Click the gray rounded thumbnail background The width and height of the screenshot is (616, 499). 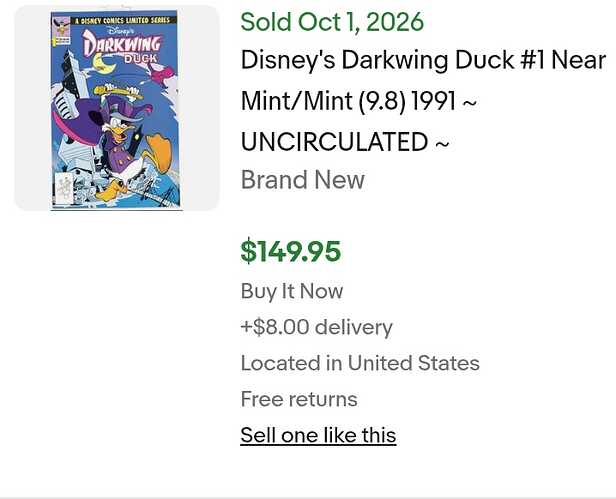pyautogui.click(x=116, y=108)
